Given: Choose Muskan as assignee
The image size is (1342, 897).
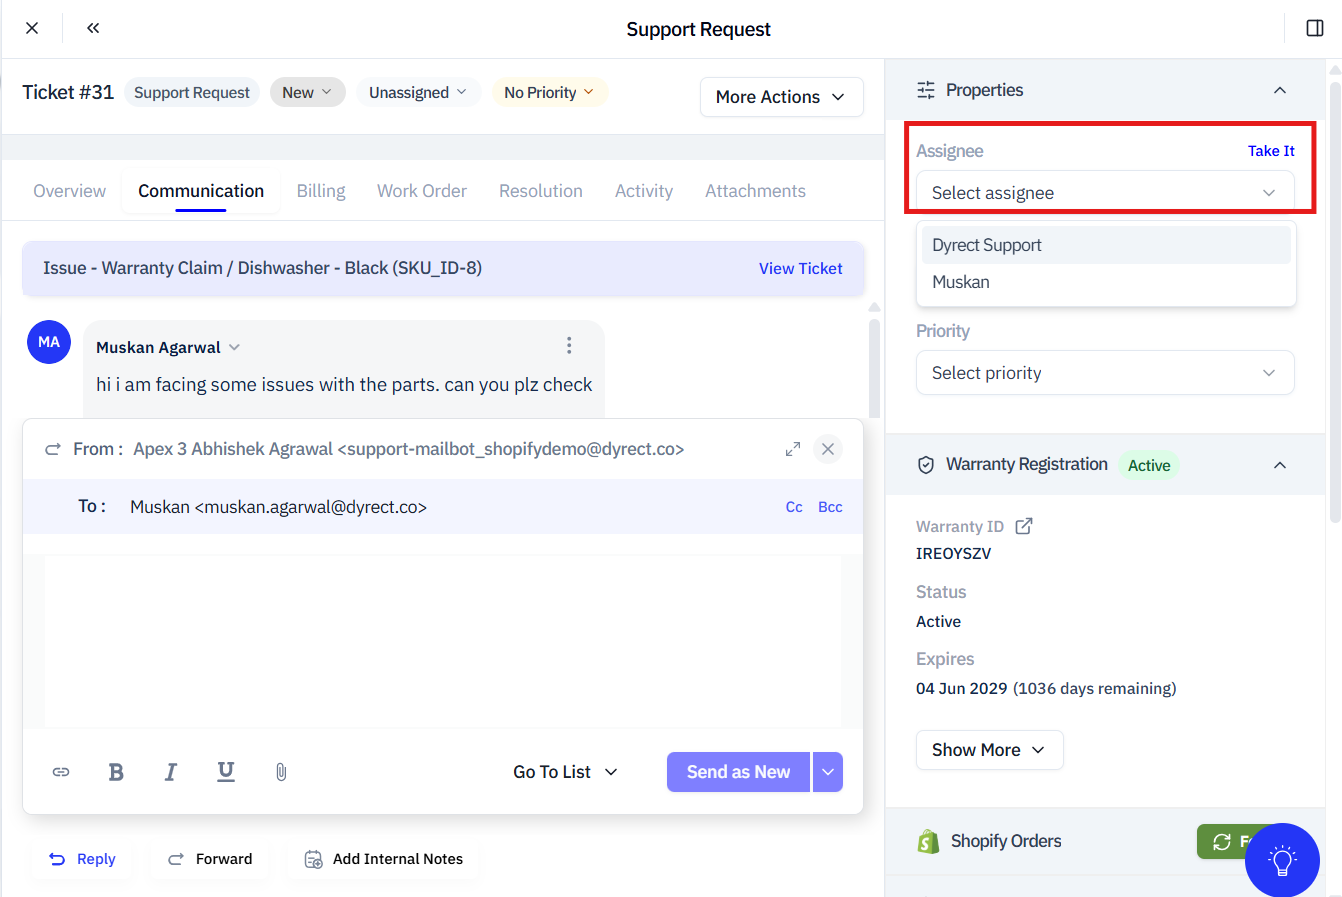Looking at the screenshot, I should [x=1106, y=282].
